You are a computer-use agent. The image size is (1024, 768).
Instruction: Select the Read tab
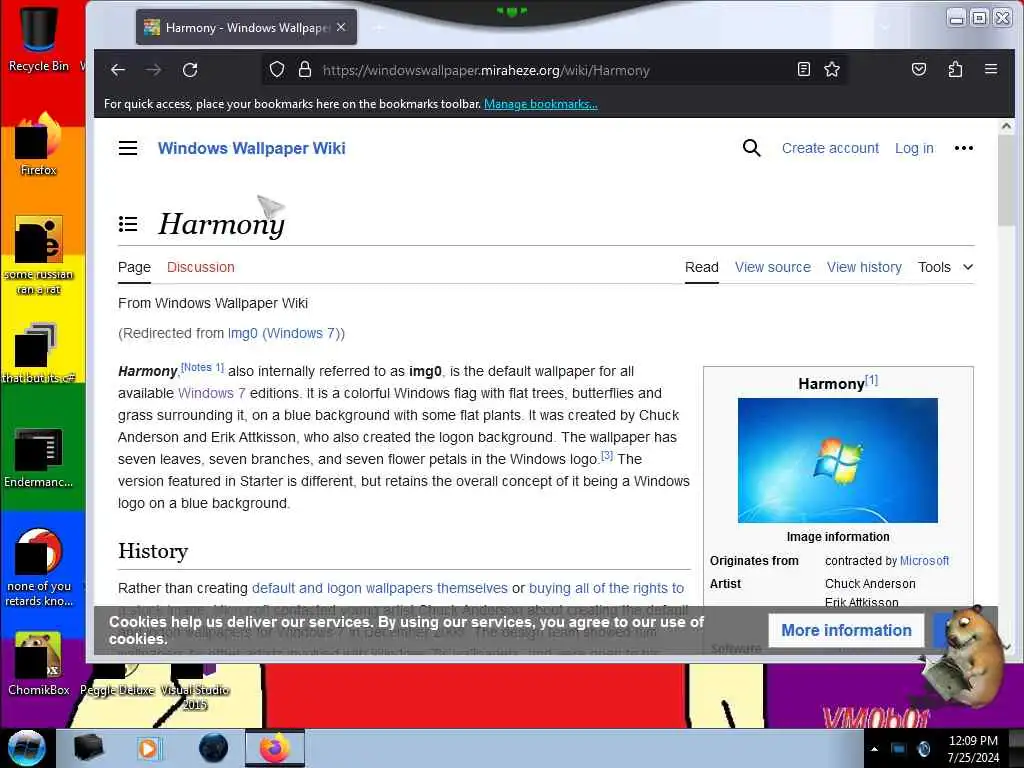click(x=701, y=267)
